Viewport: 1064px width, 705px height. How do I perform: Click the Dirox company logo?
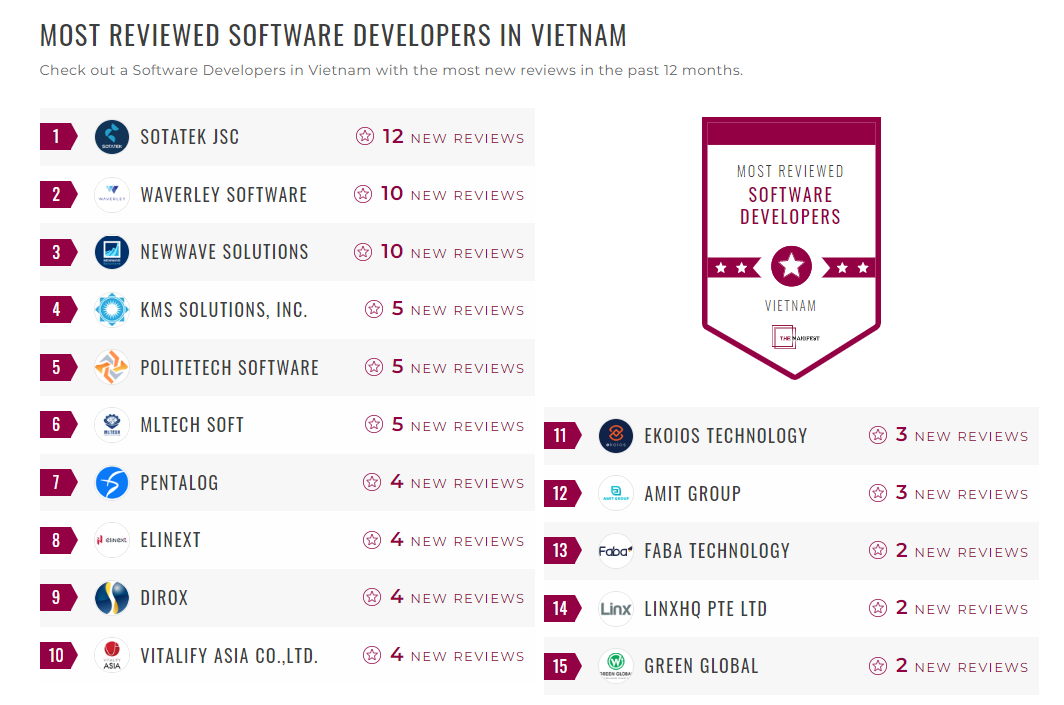point(111,598)
